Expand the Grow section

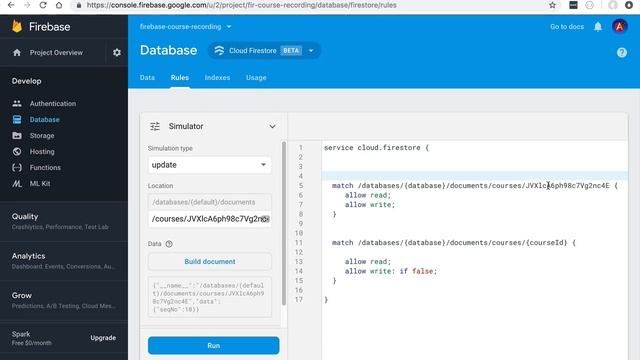(x=64, y=300)
